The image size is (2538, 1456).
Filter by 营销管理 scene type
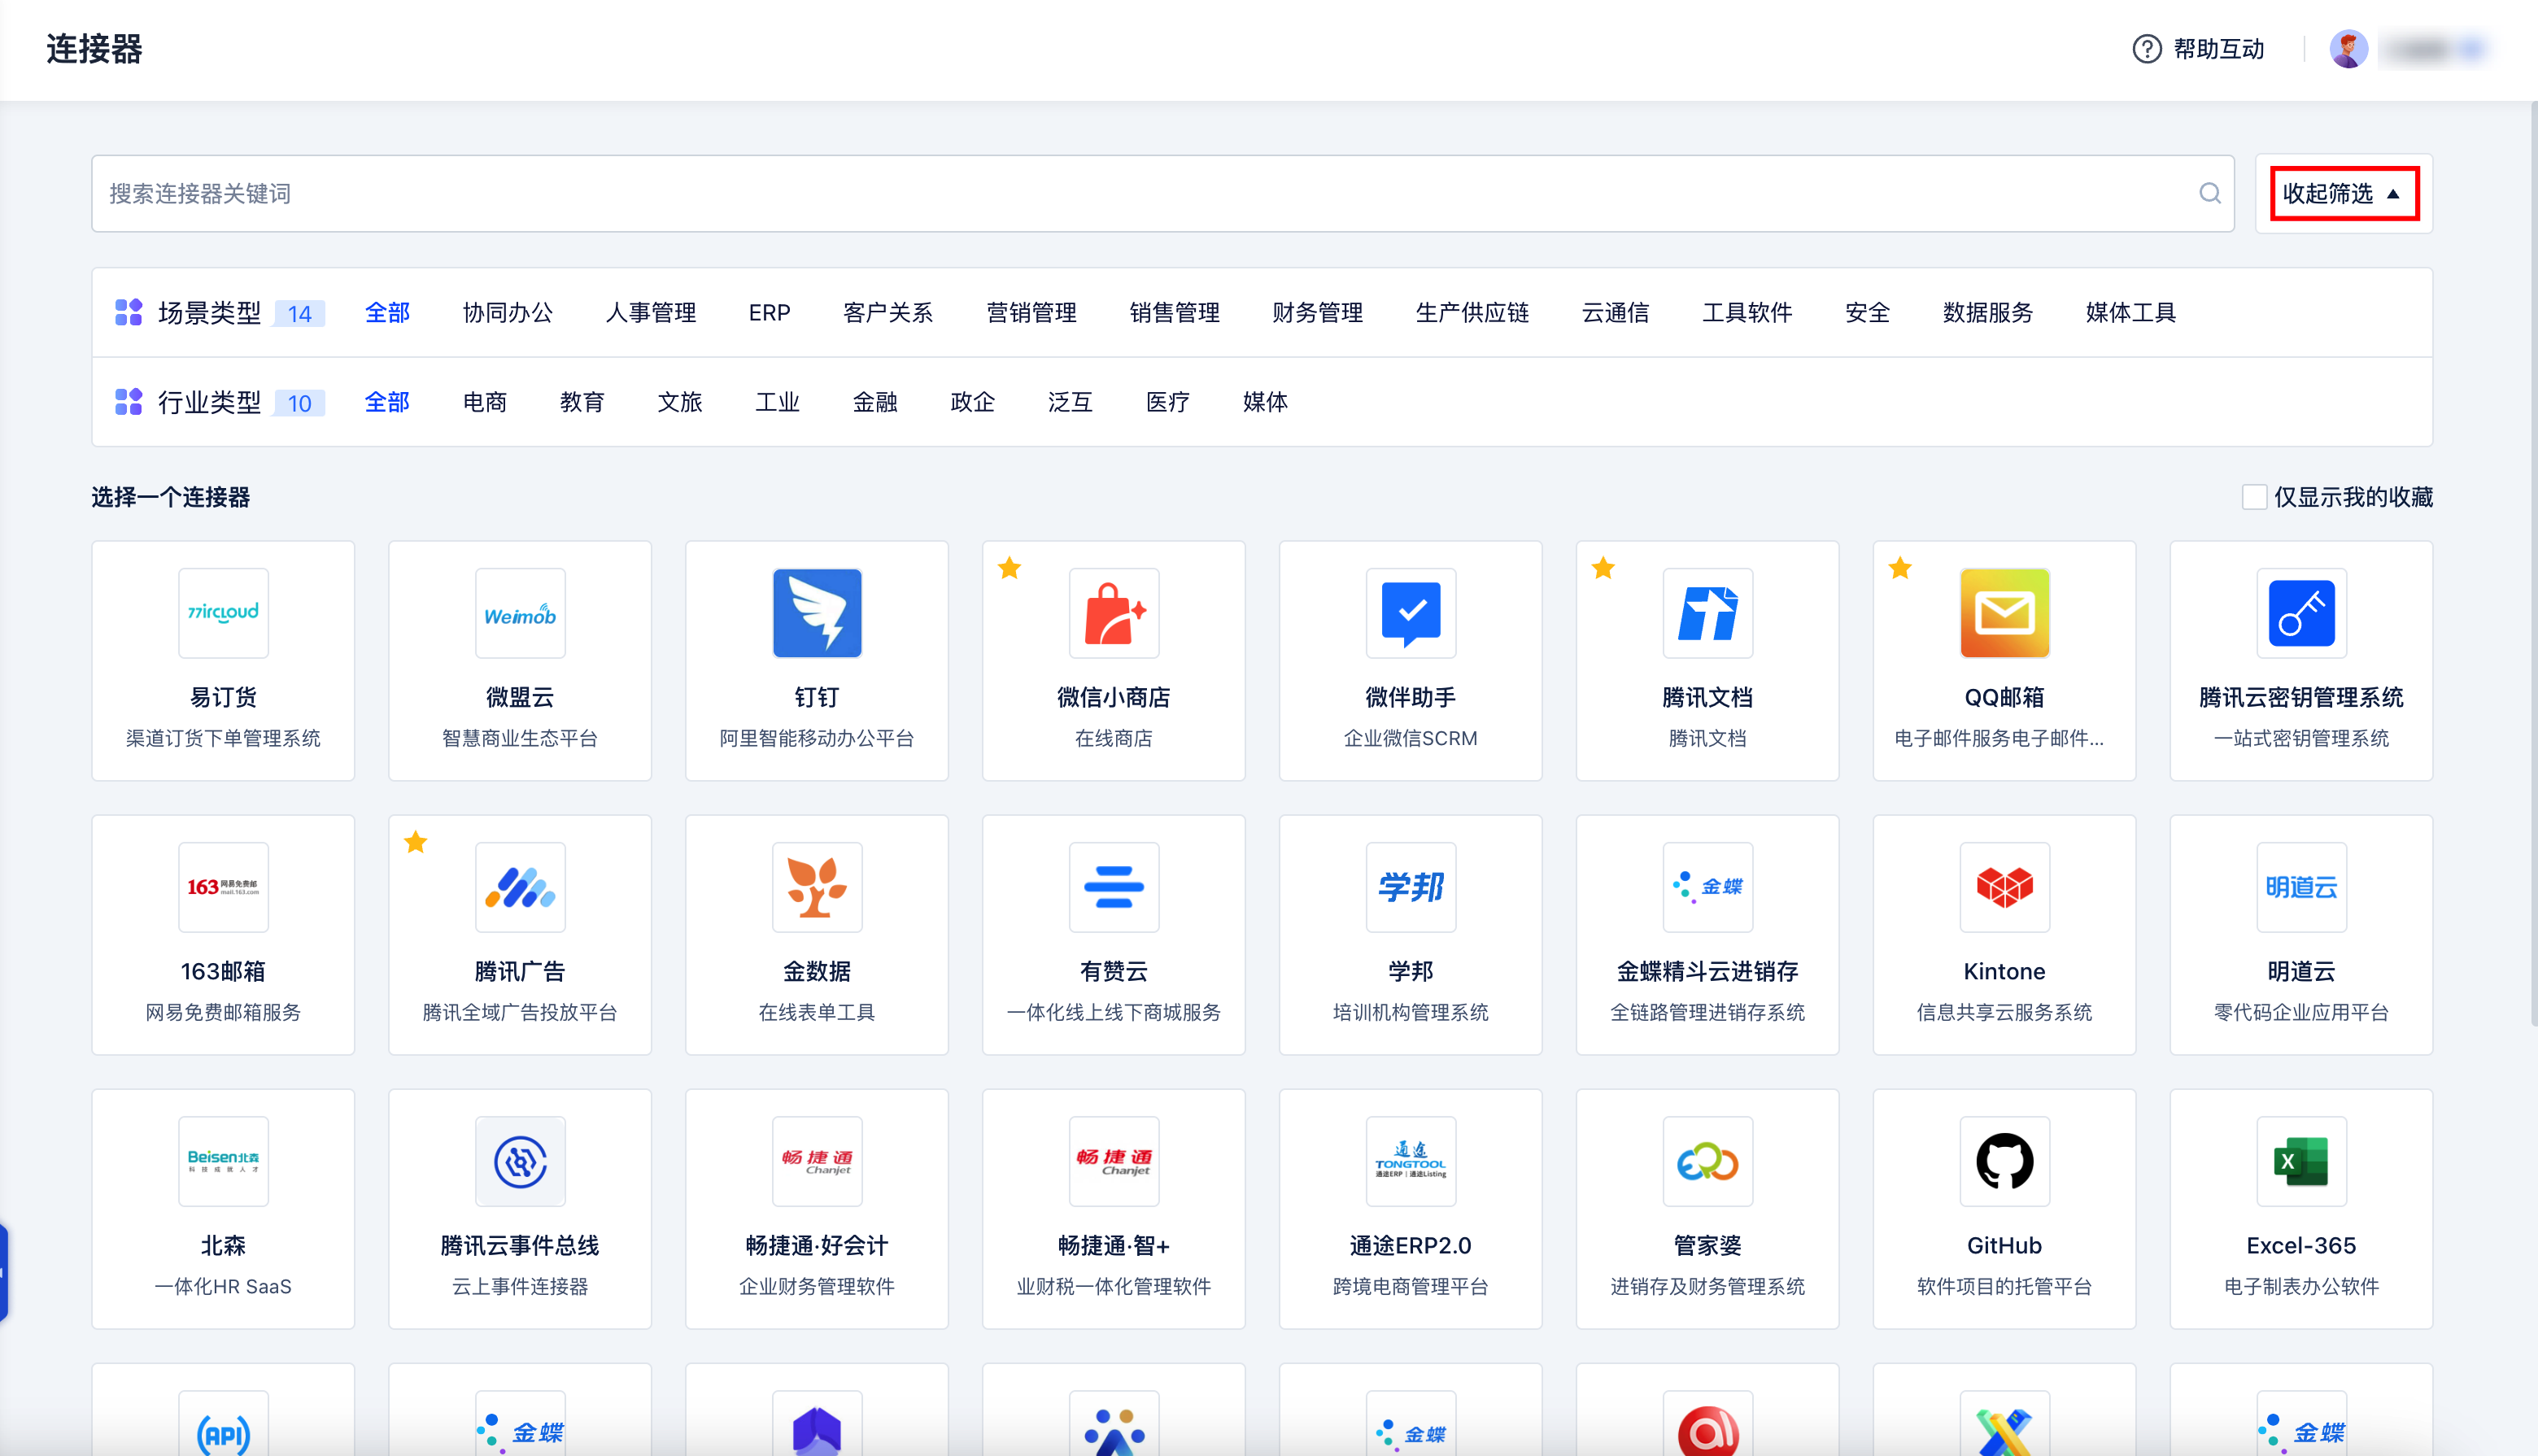click(x=1031, y=313)
